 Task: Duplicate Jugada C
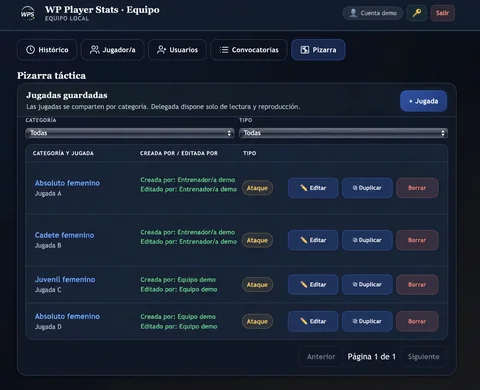click(x=367, y=285)
